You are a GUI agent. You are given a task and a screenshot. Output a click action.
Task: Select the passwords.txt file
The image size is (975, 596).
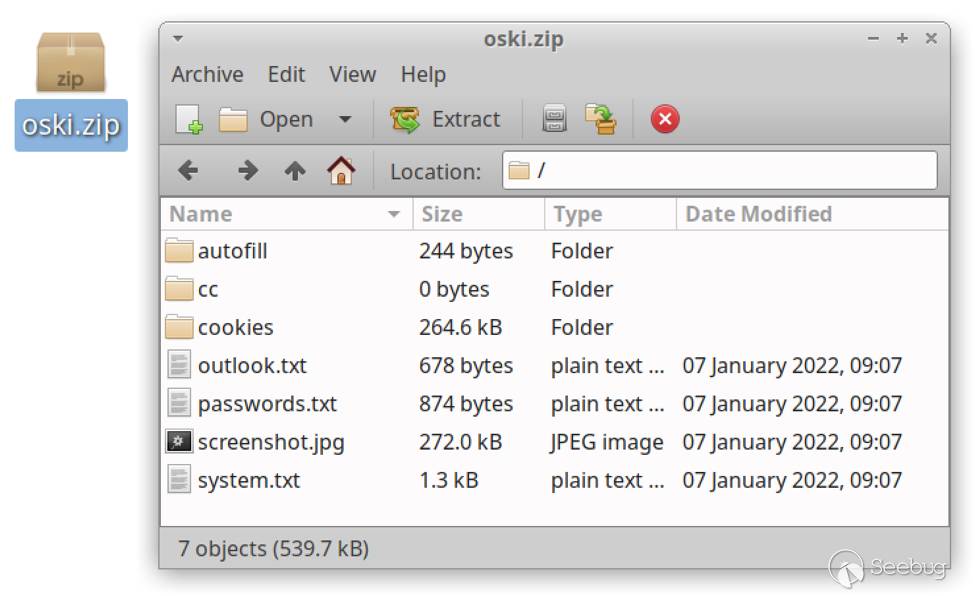(267, 404)
